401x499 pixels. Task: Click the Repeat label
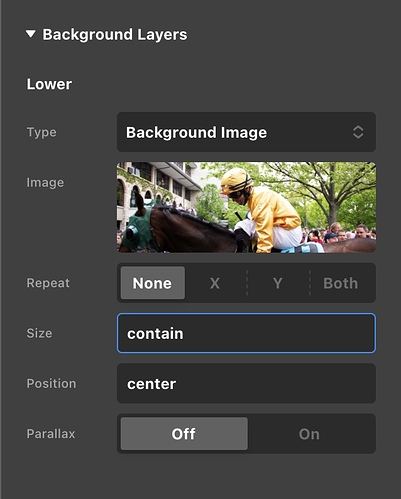(48, 283)
